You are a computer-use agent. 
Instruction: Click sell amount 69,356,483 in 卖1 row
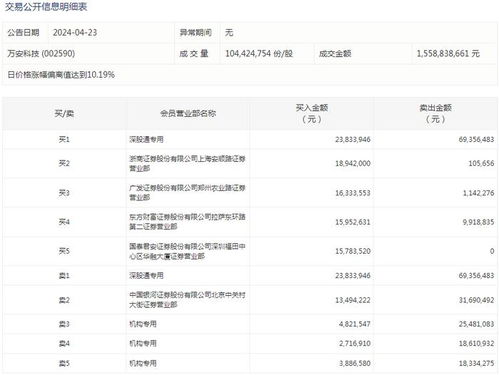476,276
